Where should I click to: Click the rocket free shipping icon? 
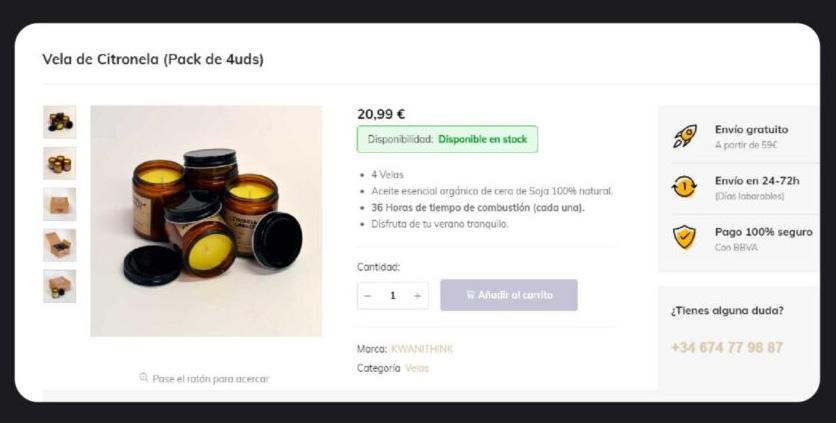coord(685,136)
